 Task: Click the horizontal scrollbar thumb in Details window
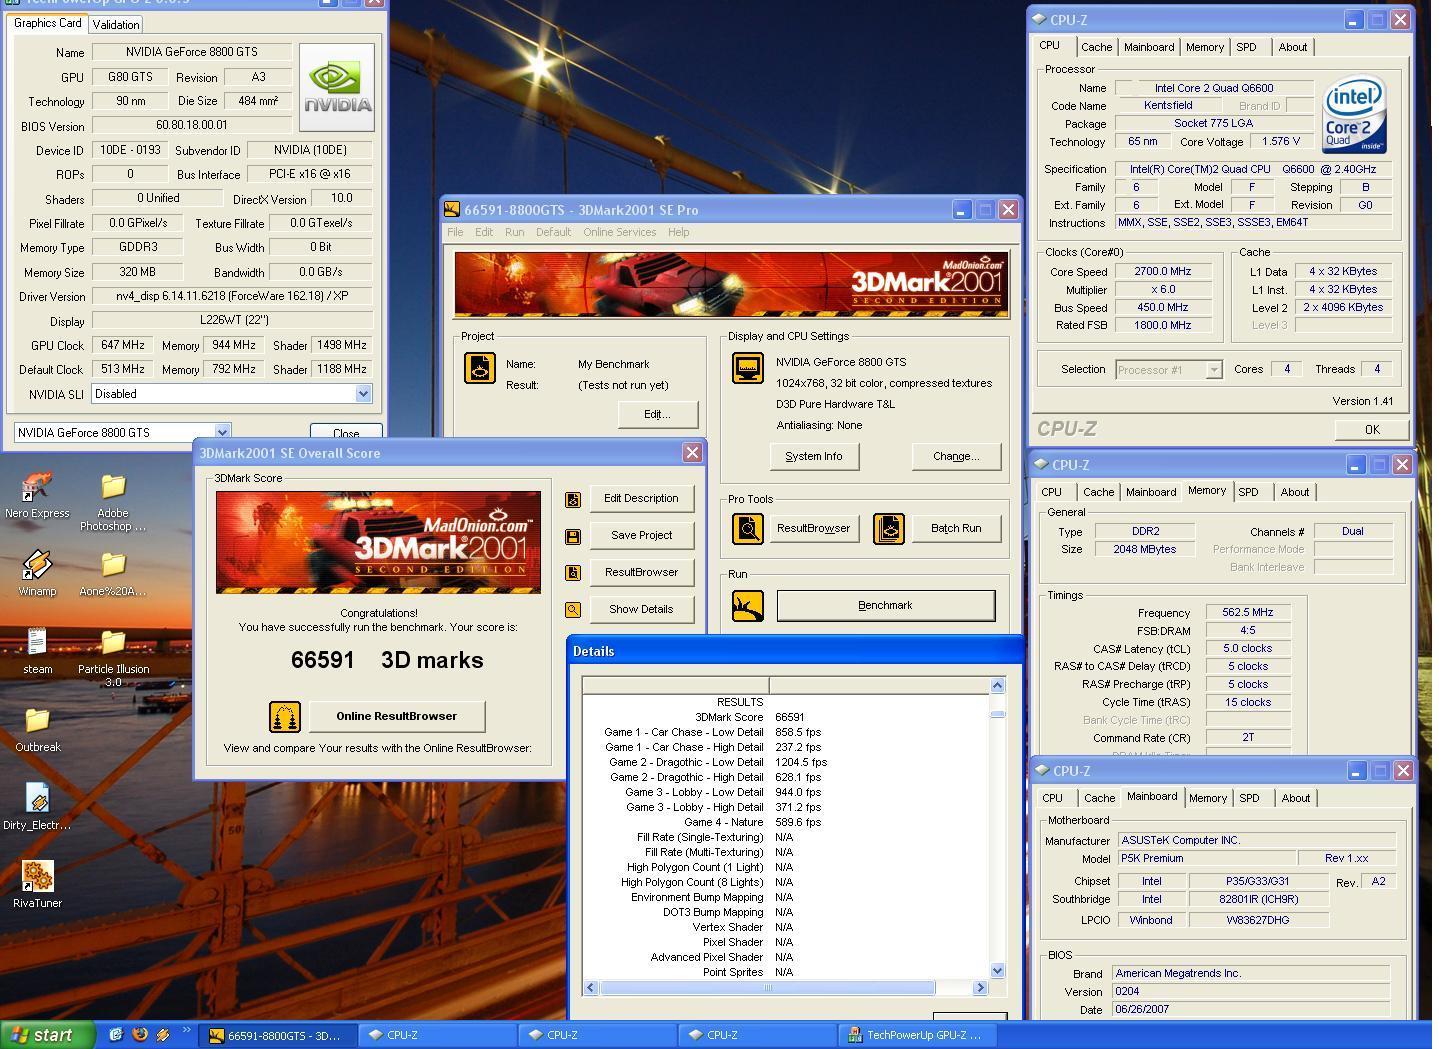point(768,988)
